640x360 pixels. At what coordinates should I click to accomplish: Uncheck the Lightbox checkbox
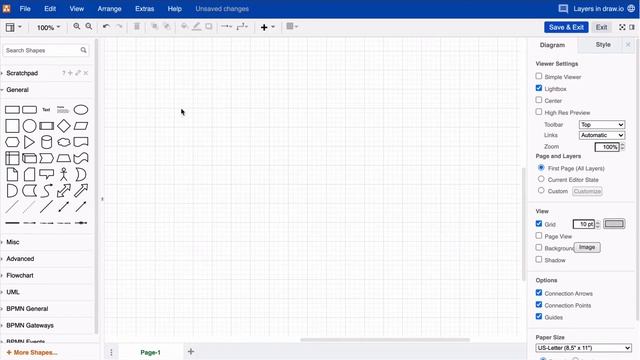(539, 88)
